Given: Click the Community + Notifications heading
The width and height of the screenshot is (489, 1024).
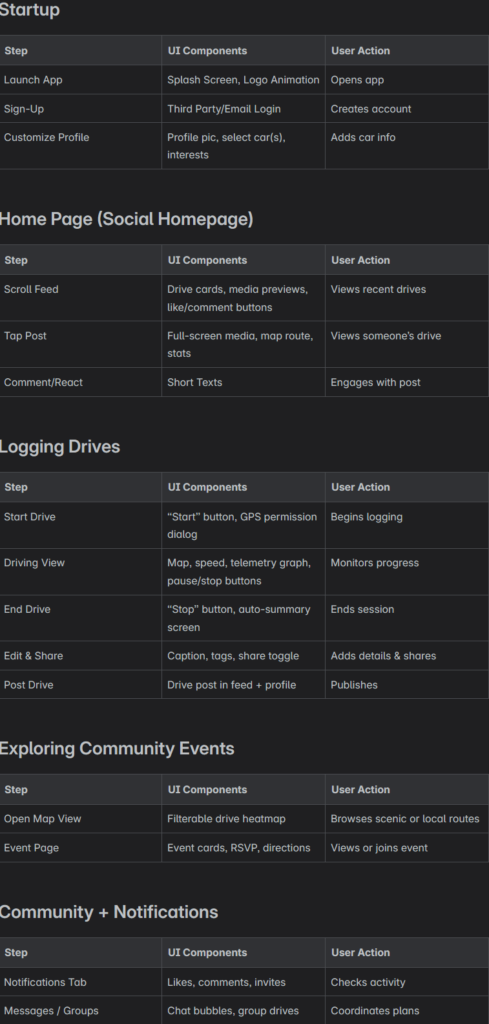Looking at the screenshot, I should click(x=109, y=912).
